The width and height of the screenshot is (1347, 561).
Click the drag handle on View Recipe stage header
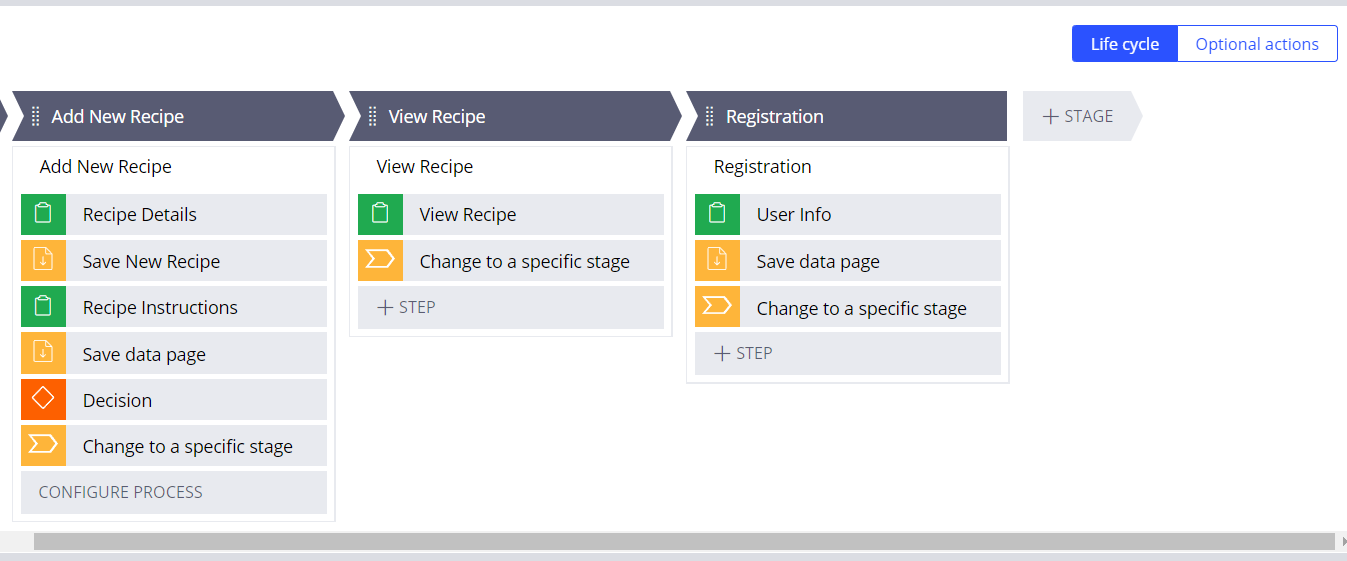(x=373, y=116)
